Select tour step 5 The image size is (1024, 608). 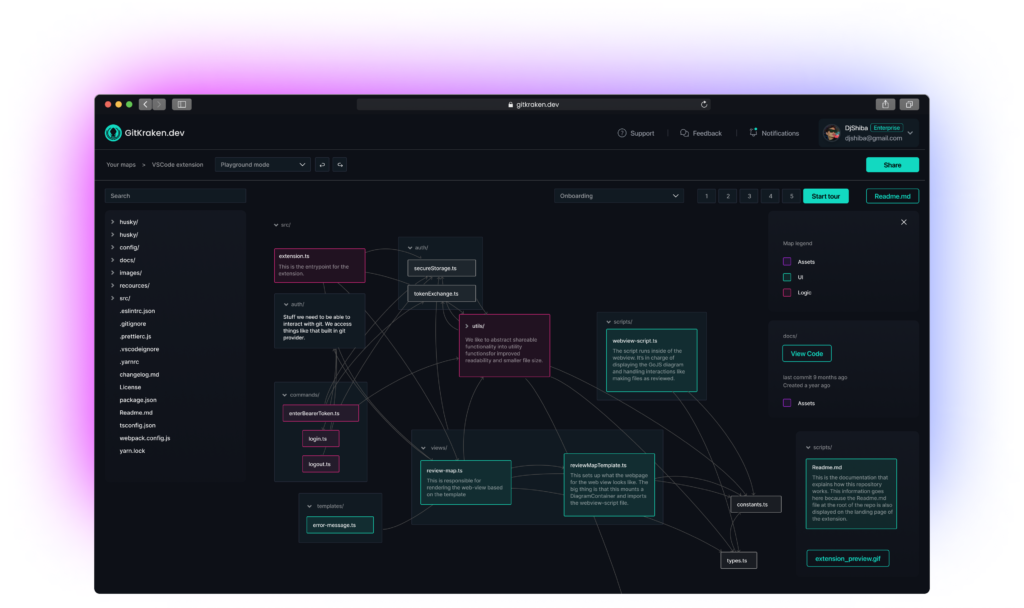(x=792, y=196)
